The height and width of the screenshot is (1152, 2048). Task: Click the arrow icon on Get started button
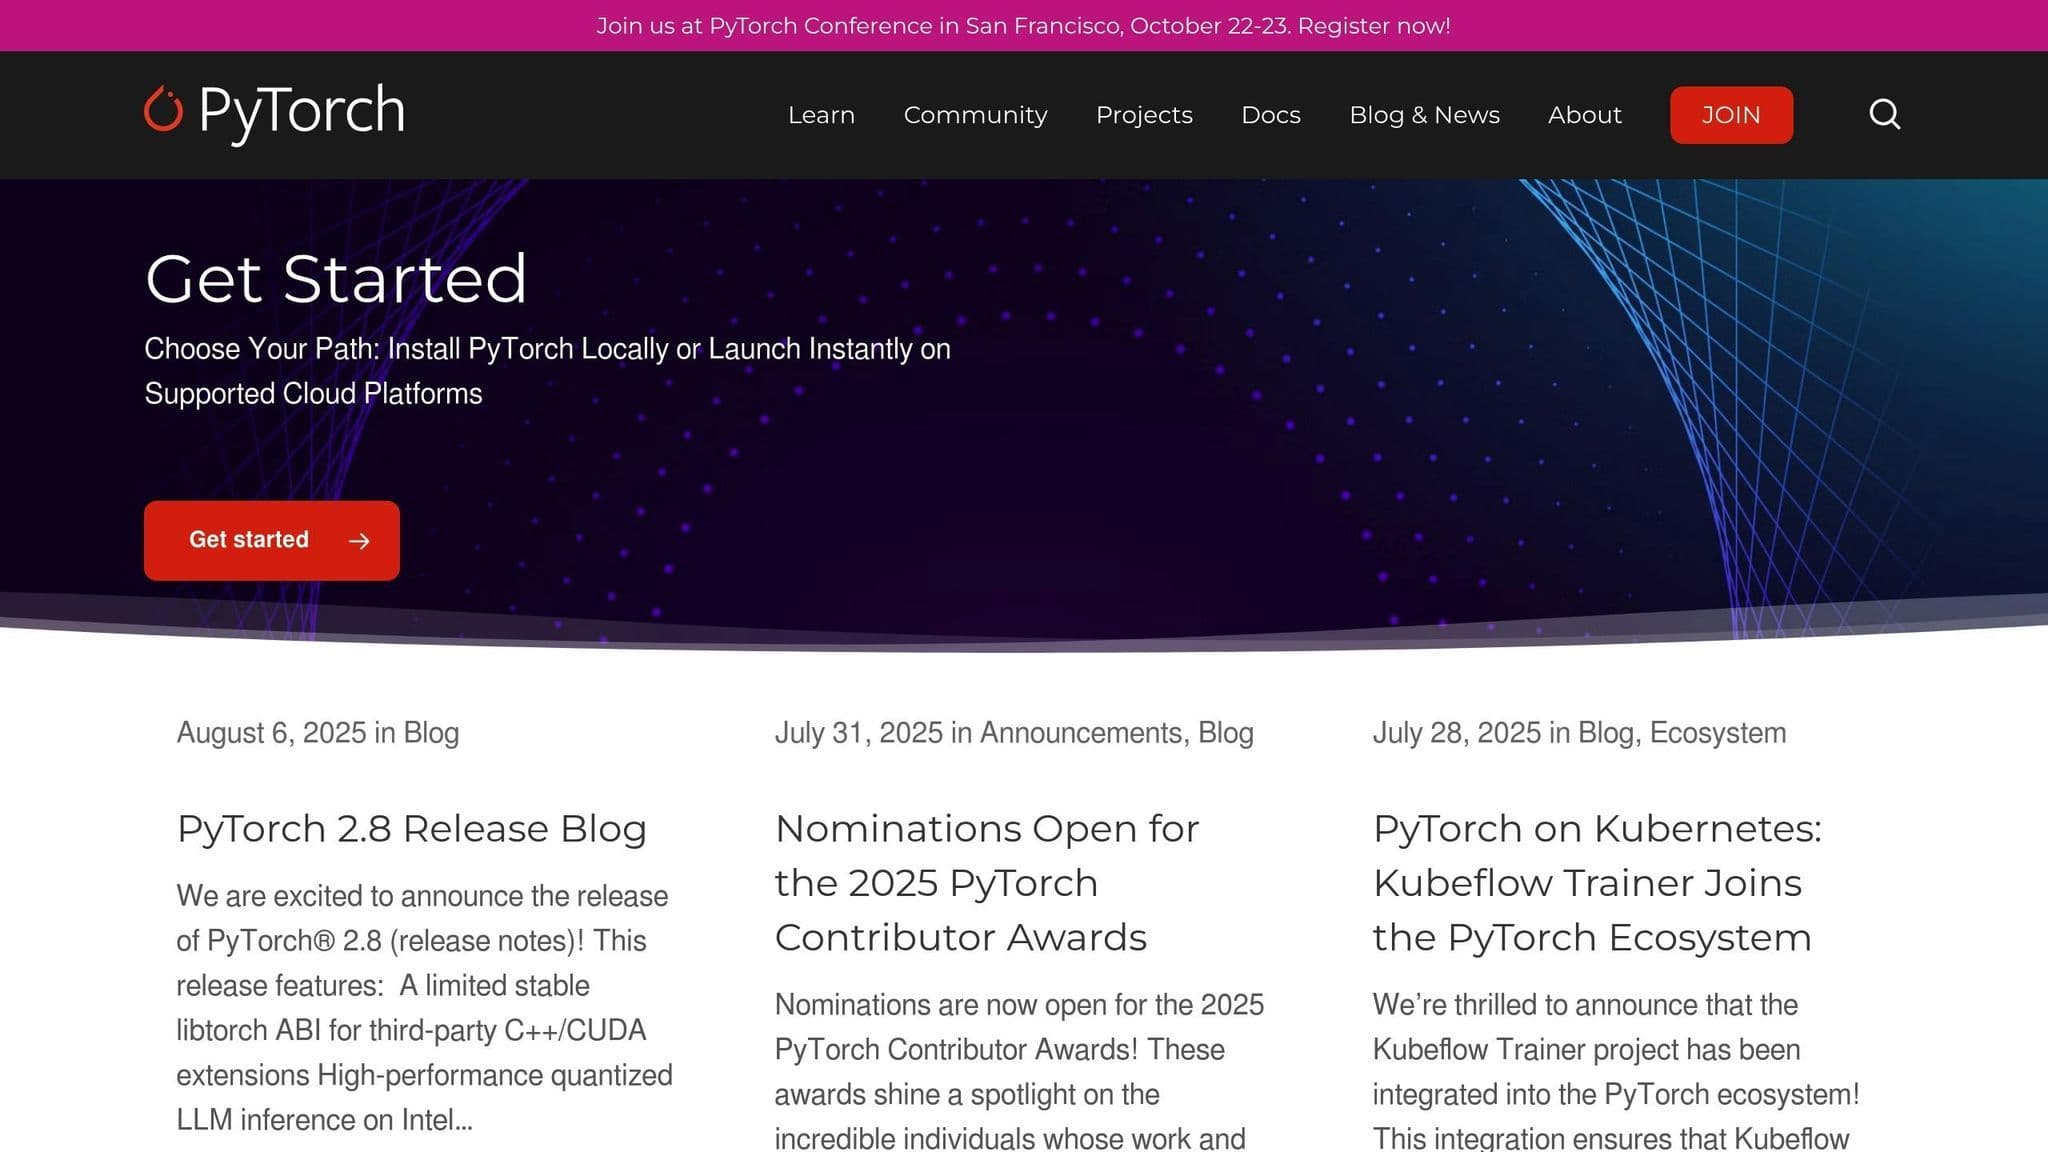tap(359, 541)
